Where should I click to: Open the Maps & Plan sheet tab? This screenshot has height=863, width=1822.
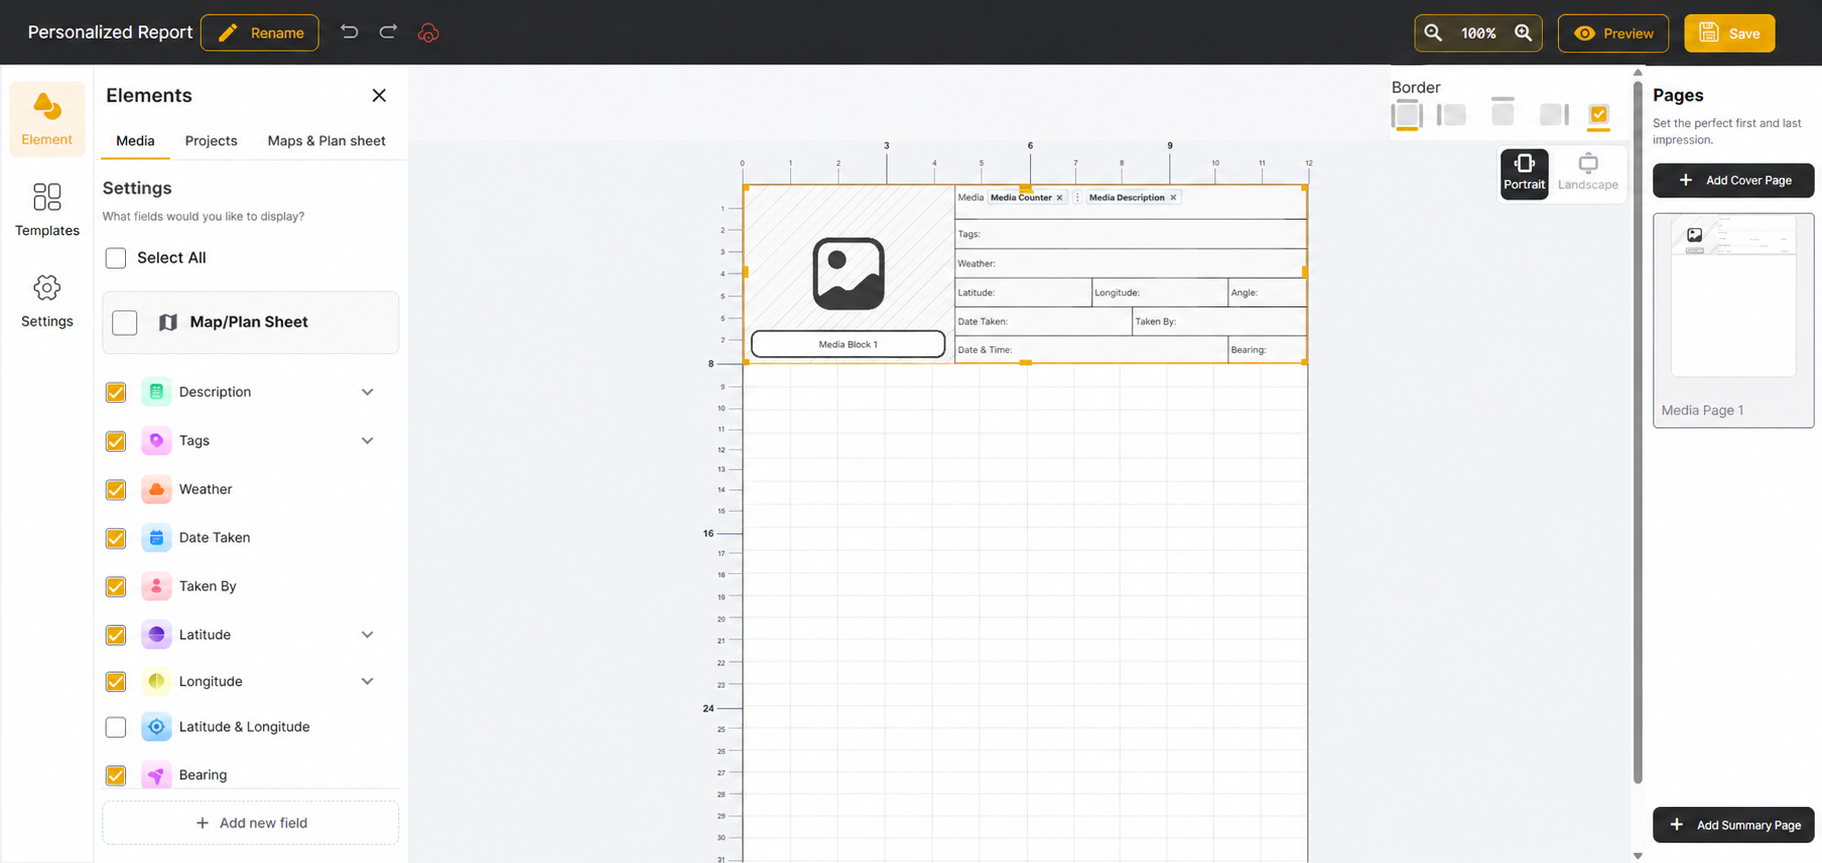tap(326, 141)
